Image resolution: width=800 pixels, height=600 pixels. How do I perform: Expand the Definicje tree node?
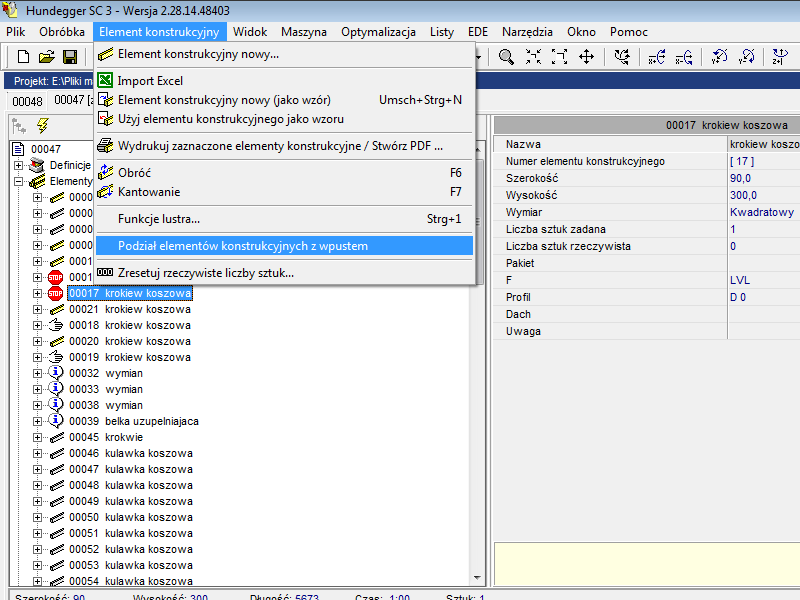tap(18, 165)
